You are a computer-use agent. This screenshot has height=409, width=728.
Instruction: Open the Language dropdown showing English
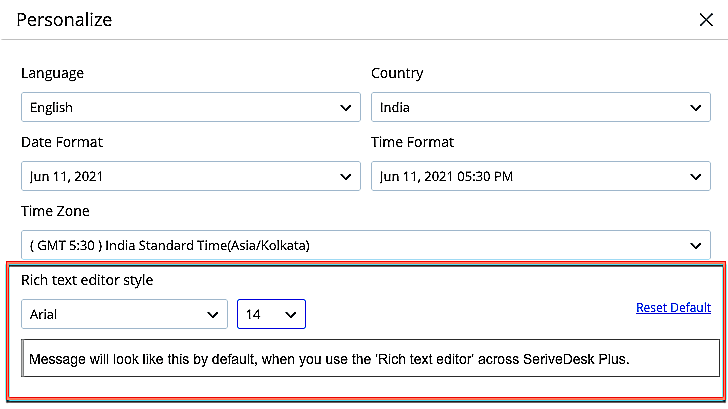(190, 108)
